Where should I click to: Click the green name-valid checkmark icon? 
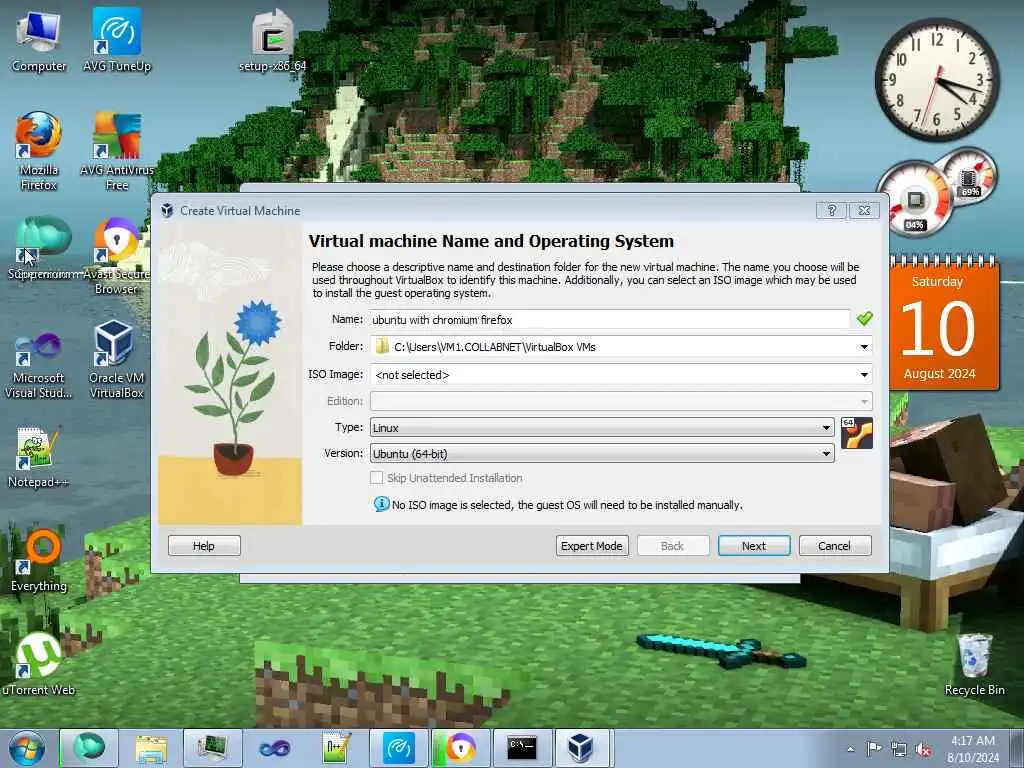(x=865, y=319)
